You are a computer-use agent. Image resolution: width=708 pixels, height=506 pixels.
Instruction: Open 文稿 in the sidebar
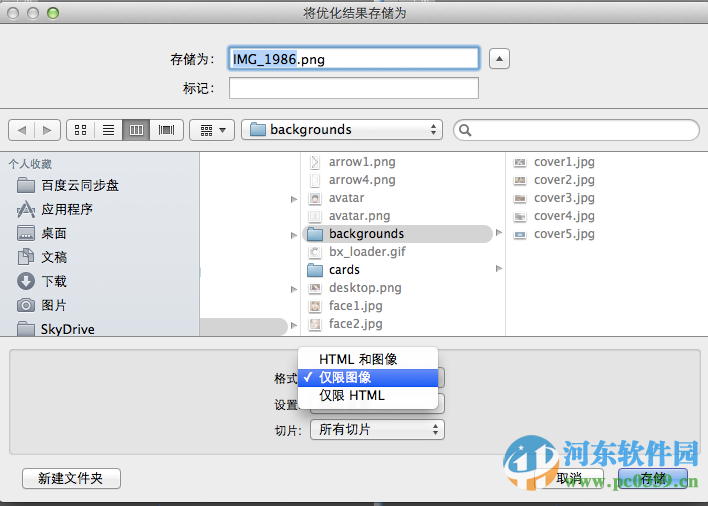[x=42, y=257]
